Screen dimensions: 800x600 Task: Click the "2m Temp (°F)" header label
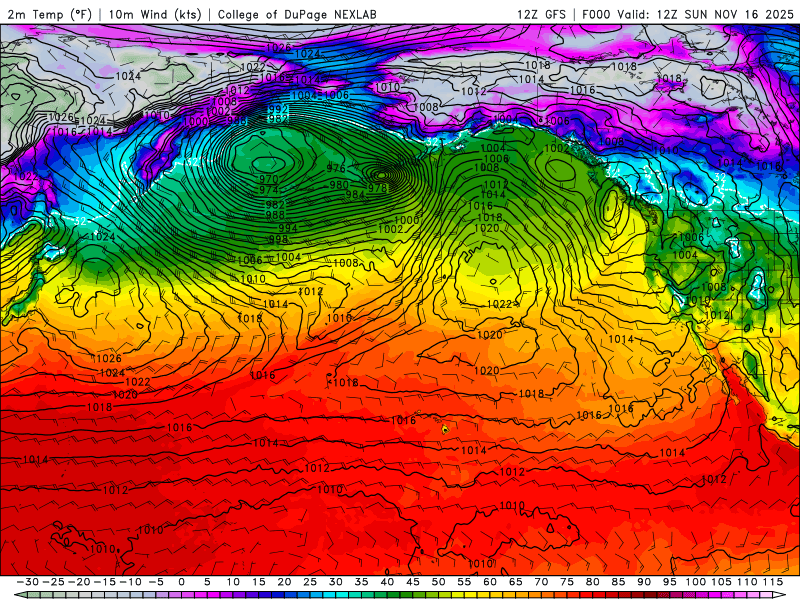(50, 14)
